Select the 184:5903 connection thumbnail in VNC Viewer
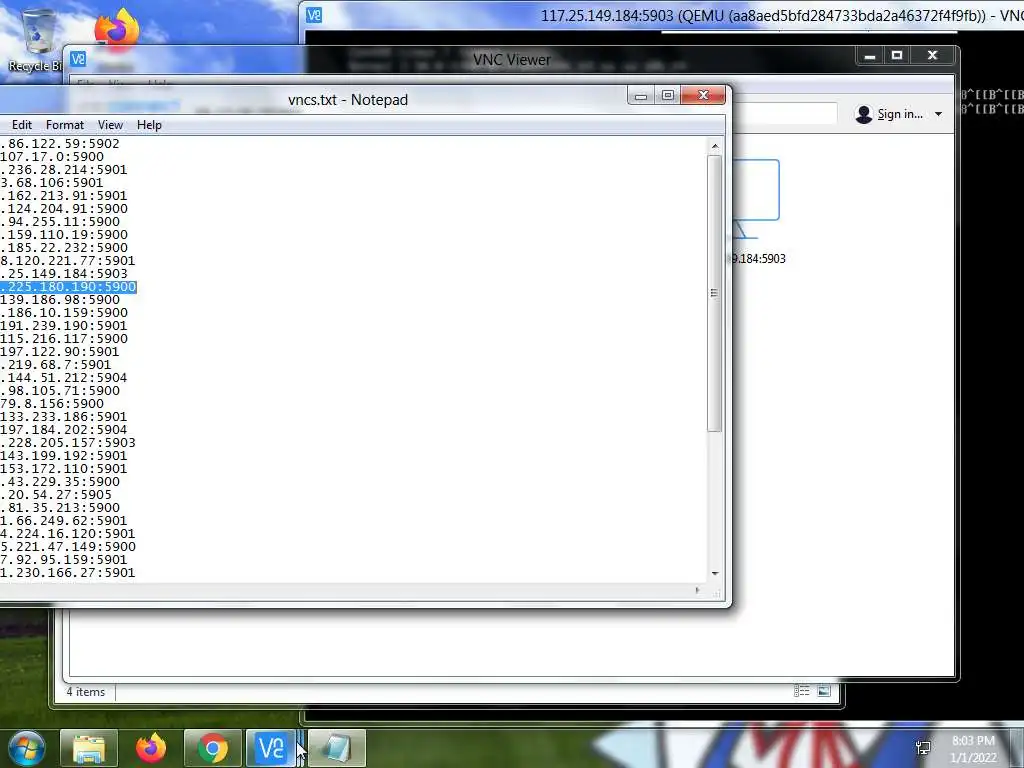The image size is (1024, 768). click(x=756, y=210)
